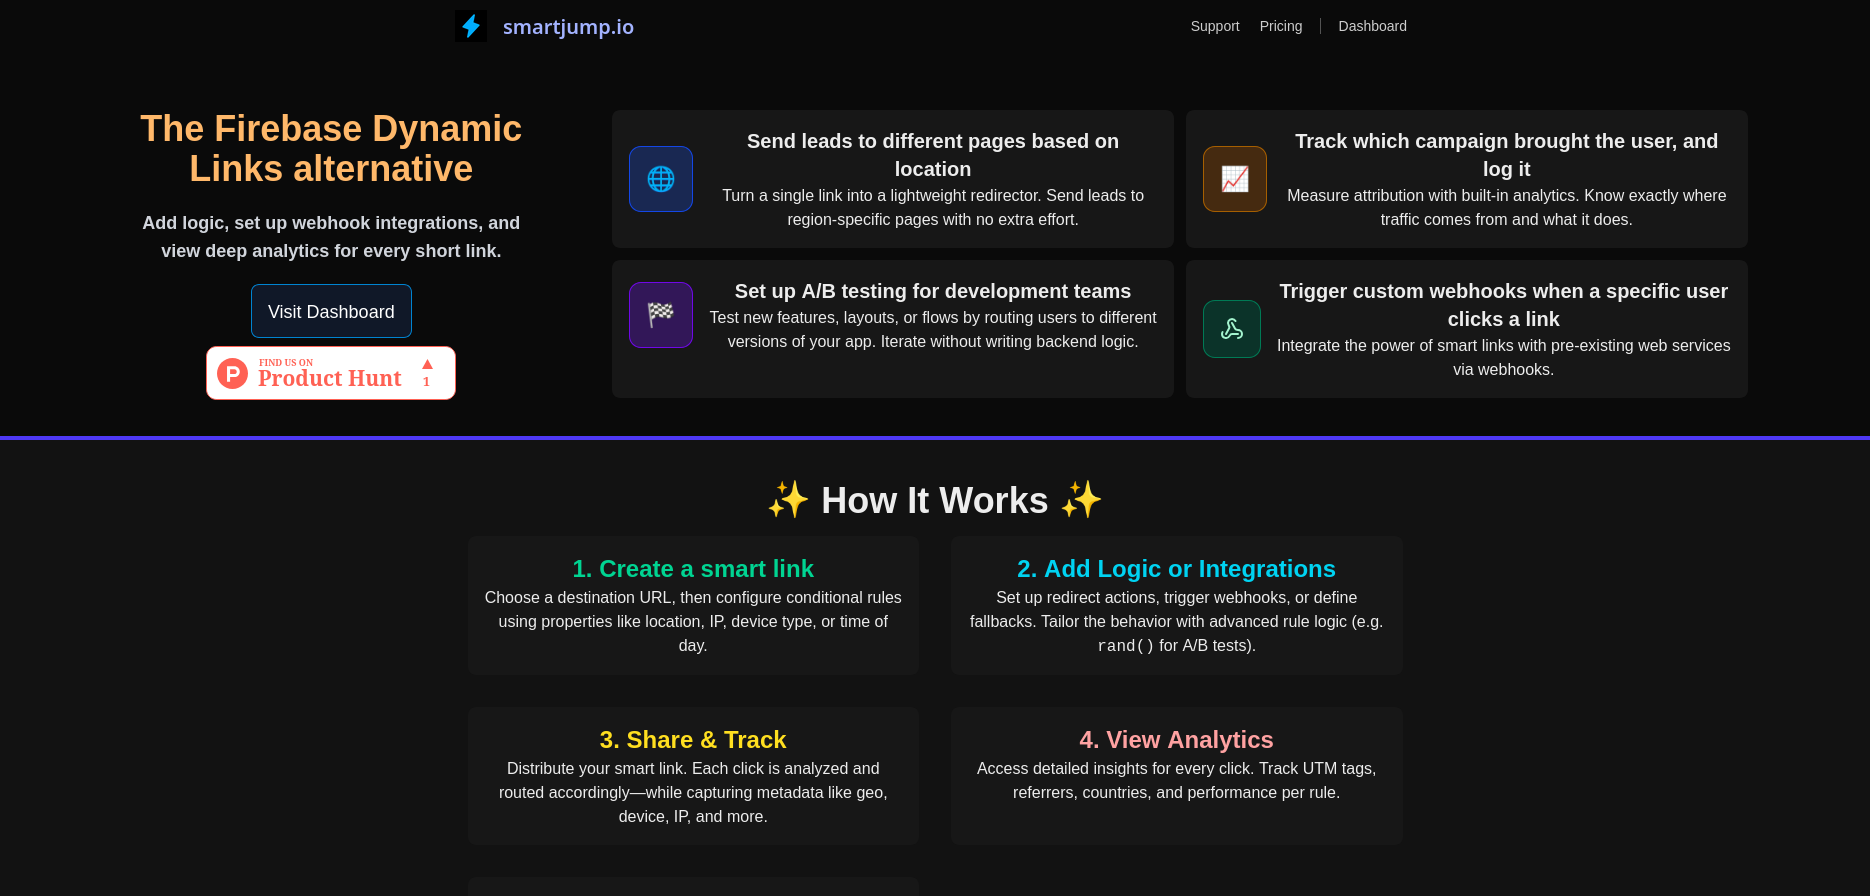Open the Support page

[1215, 26]
